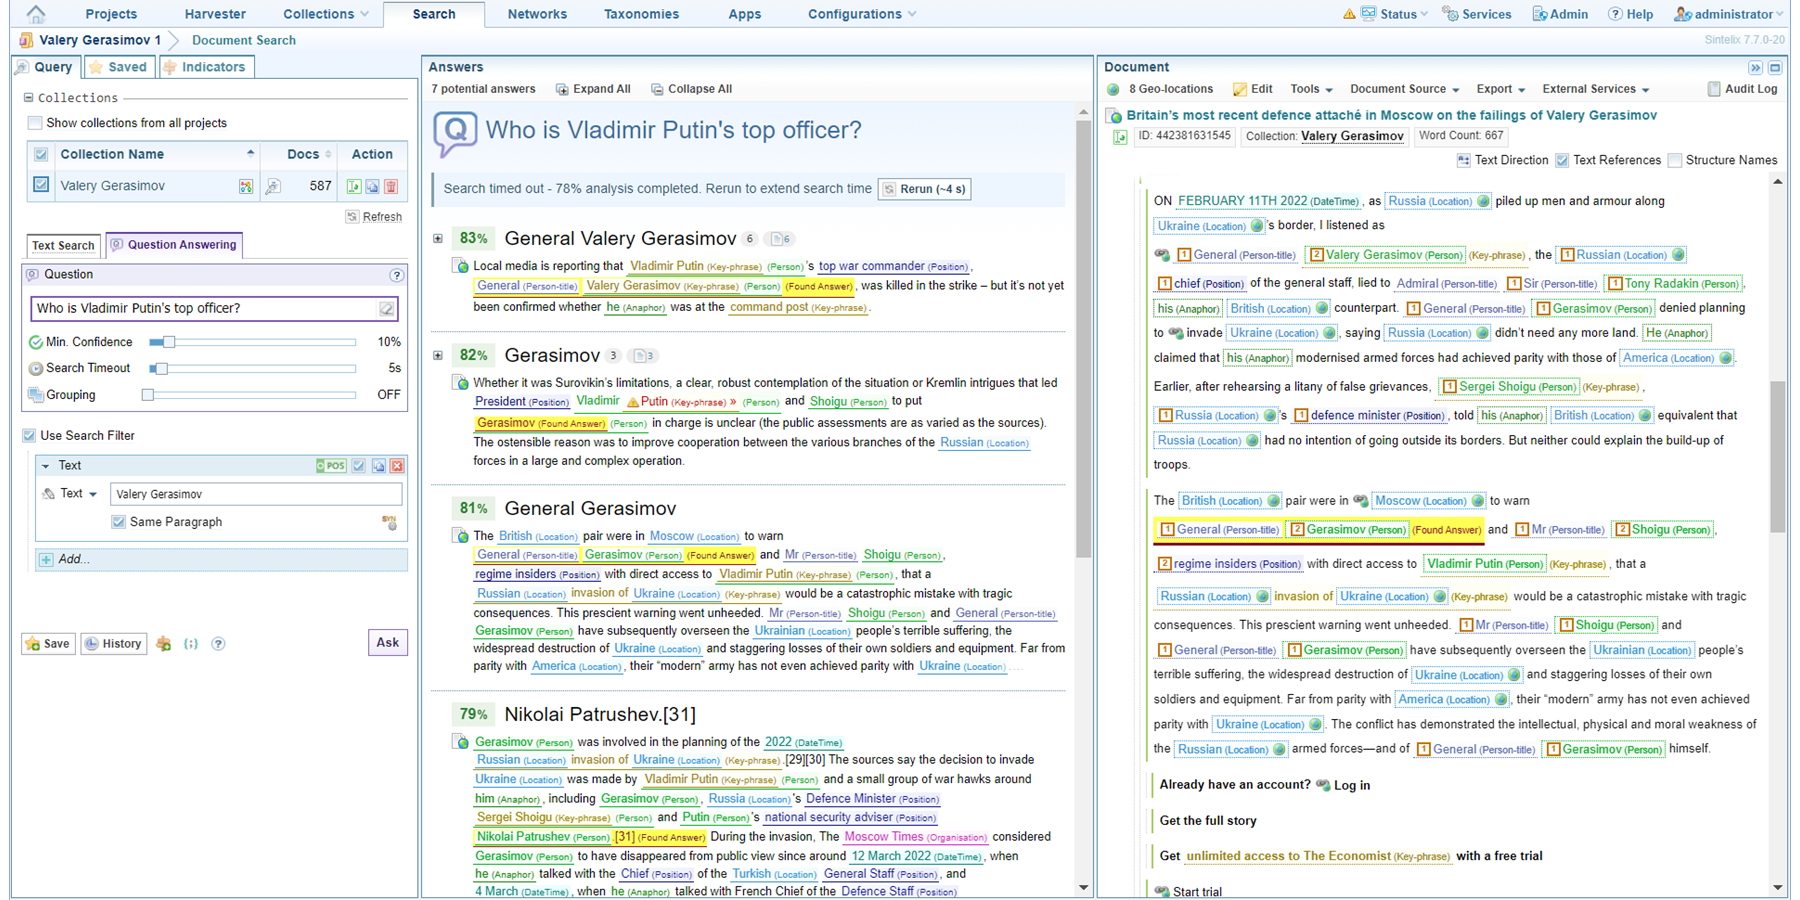Toggle the select-all checkbox in collection header
Screen dimensions: 1800x900
tap(41, 154)
